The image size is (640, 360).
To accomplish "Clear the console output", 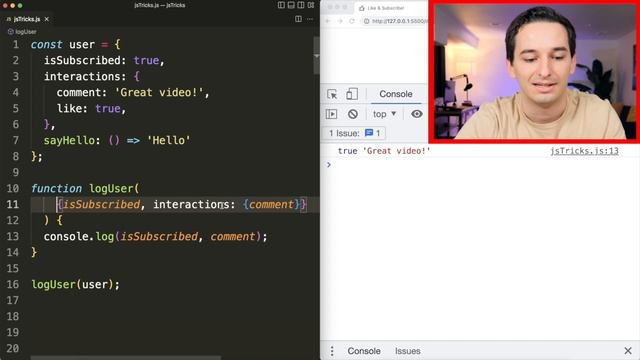I will click(353, 114).
